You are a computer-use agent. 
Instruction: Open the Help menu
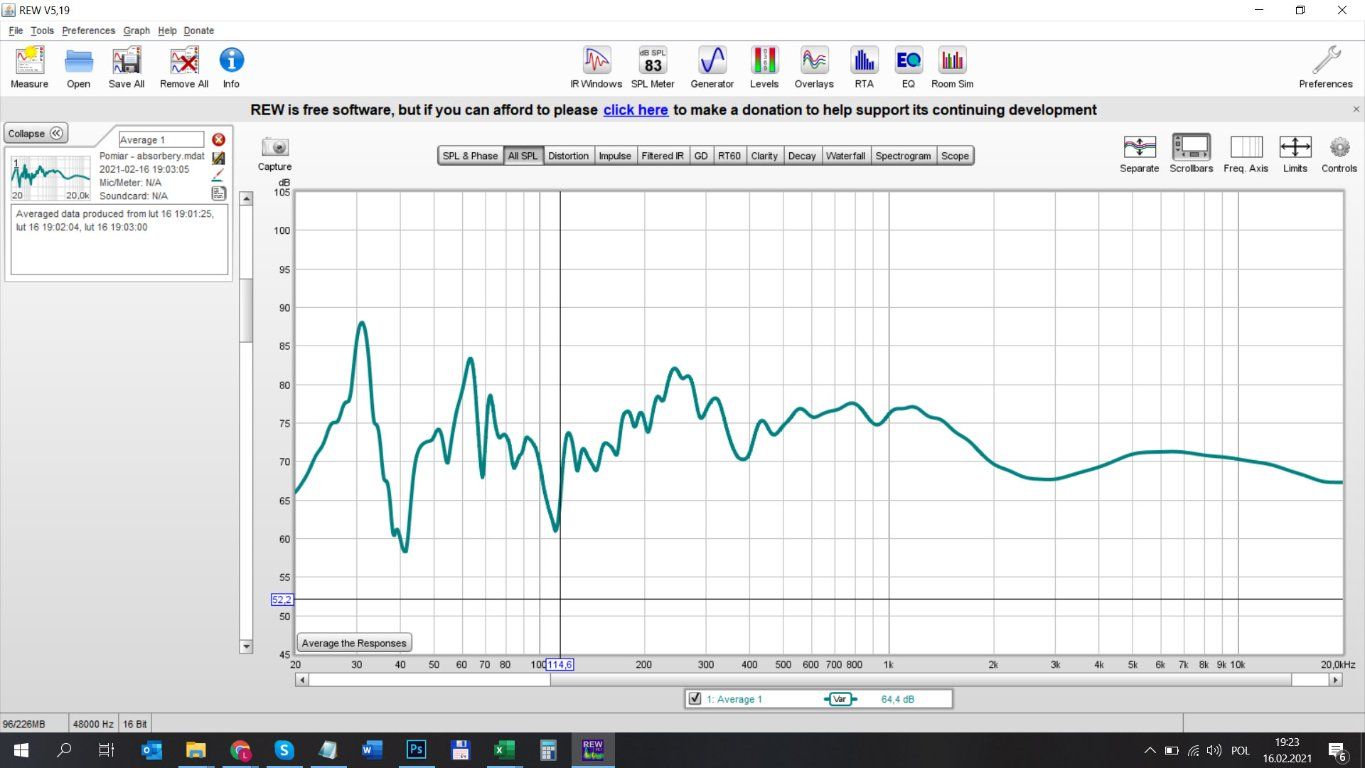coord(167,31)
